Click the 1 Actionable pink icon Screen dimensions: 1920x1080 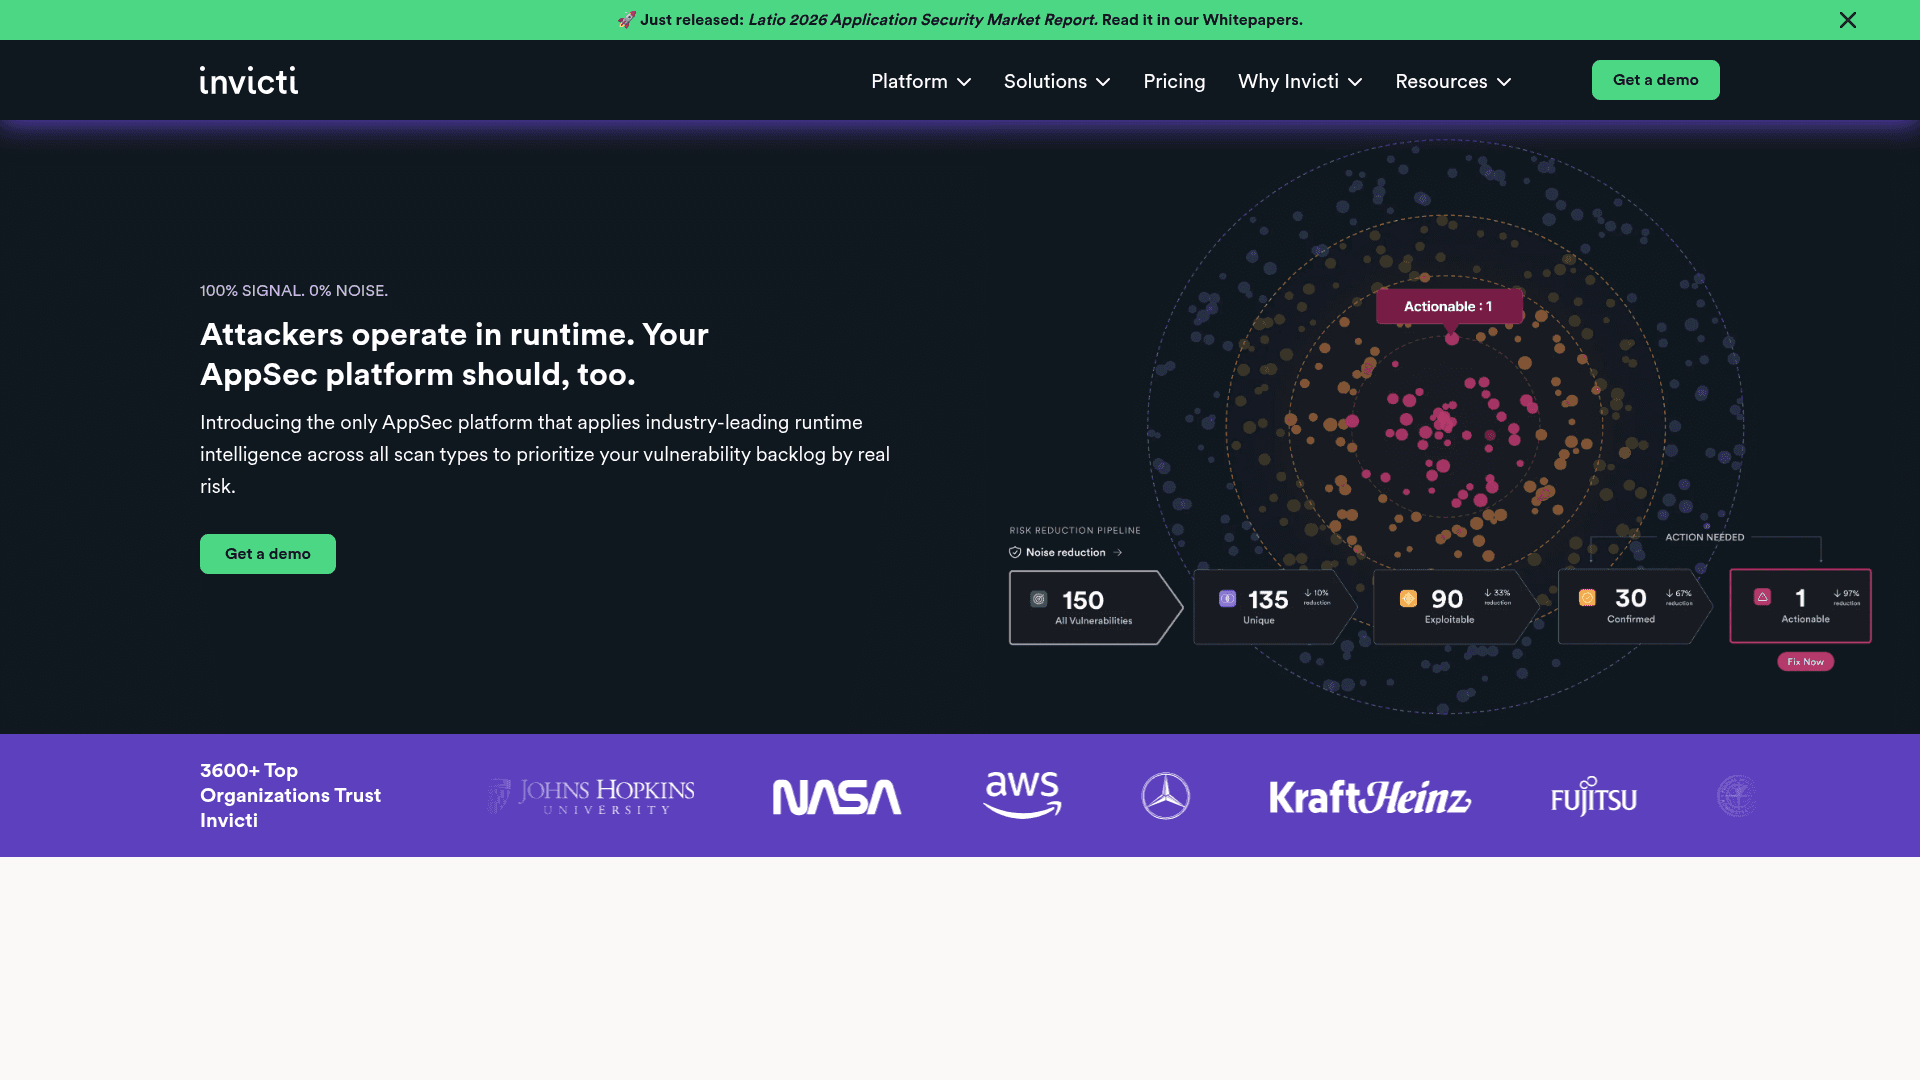point(1762,597)
